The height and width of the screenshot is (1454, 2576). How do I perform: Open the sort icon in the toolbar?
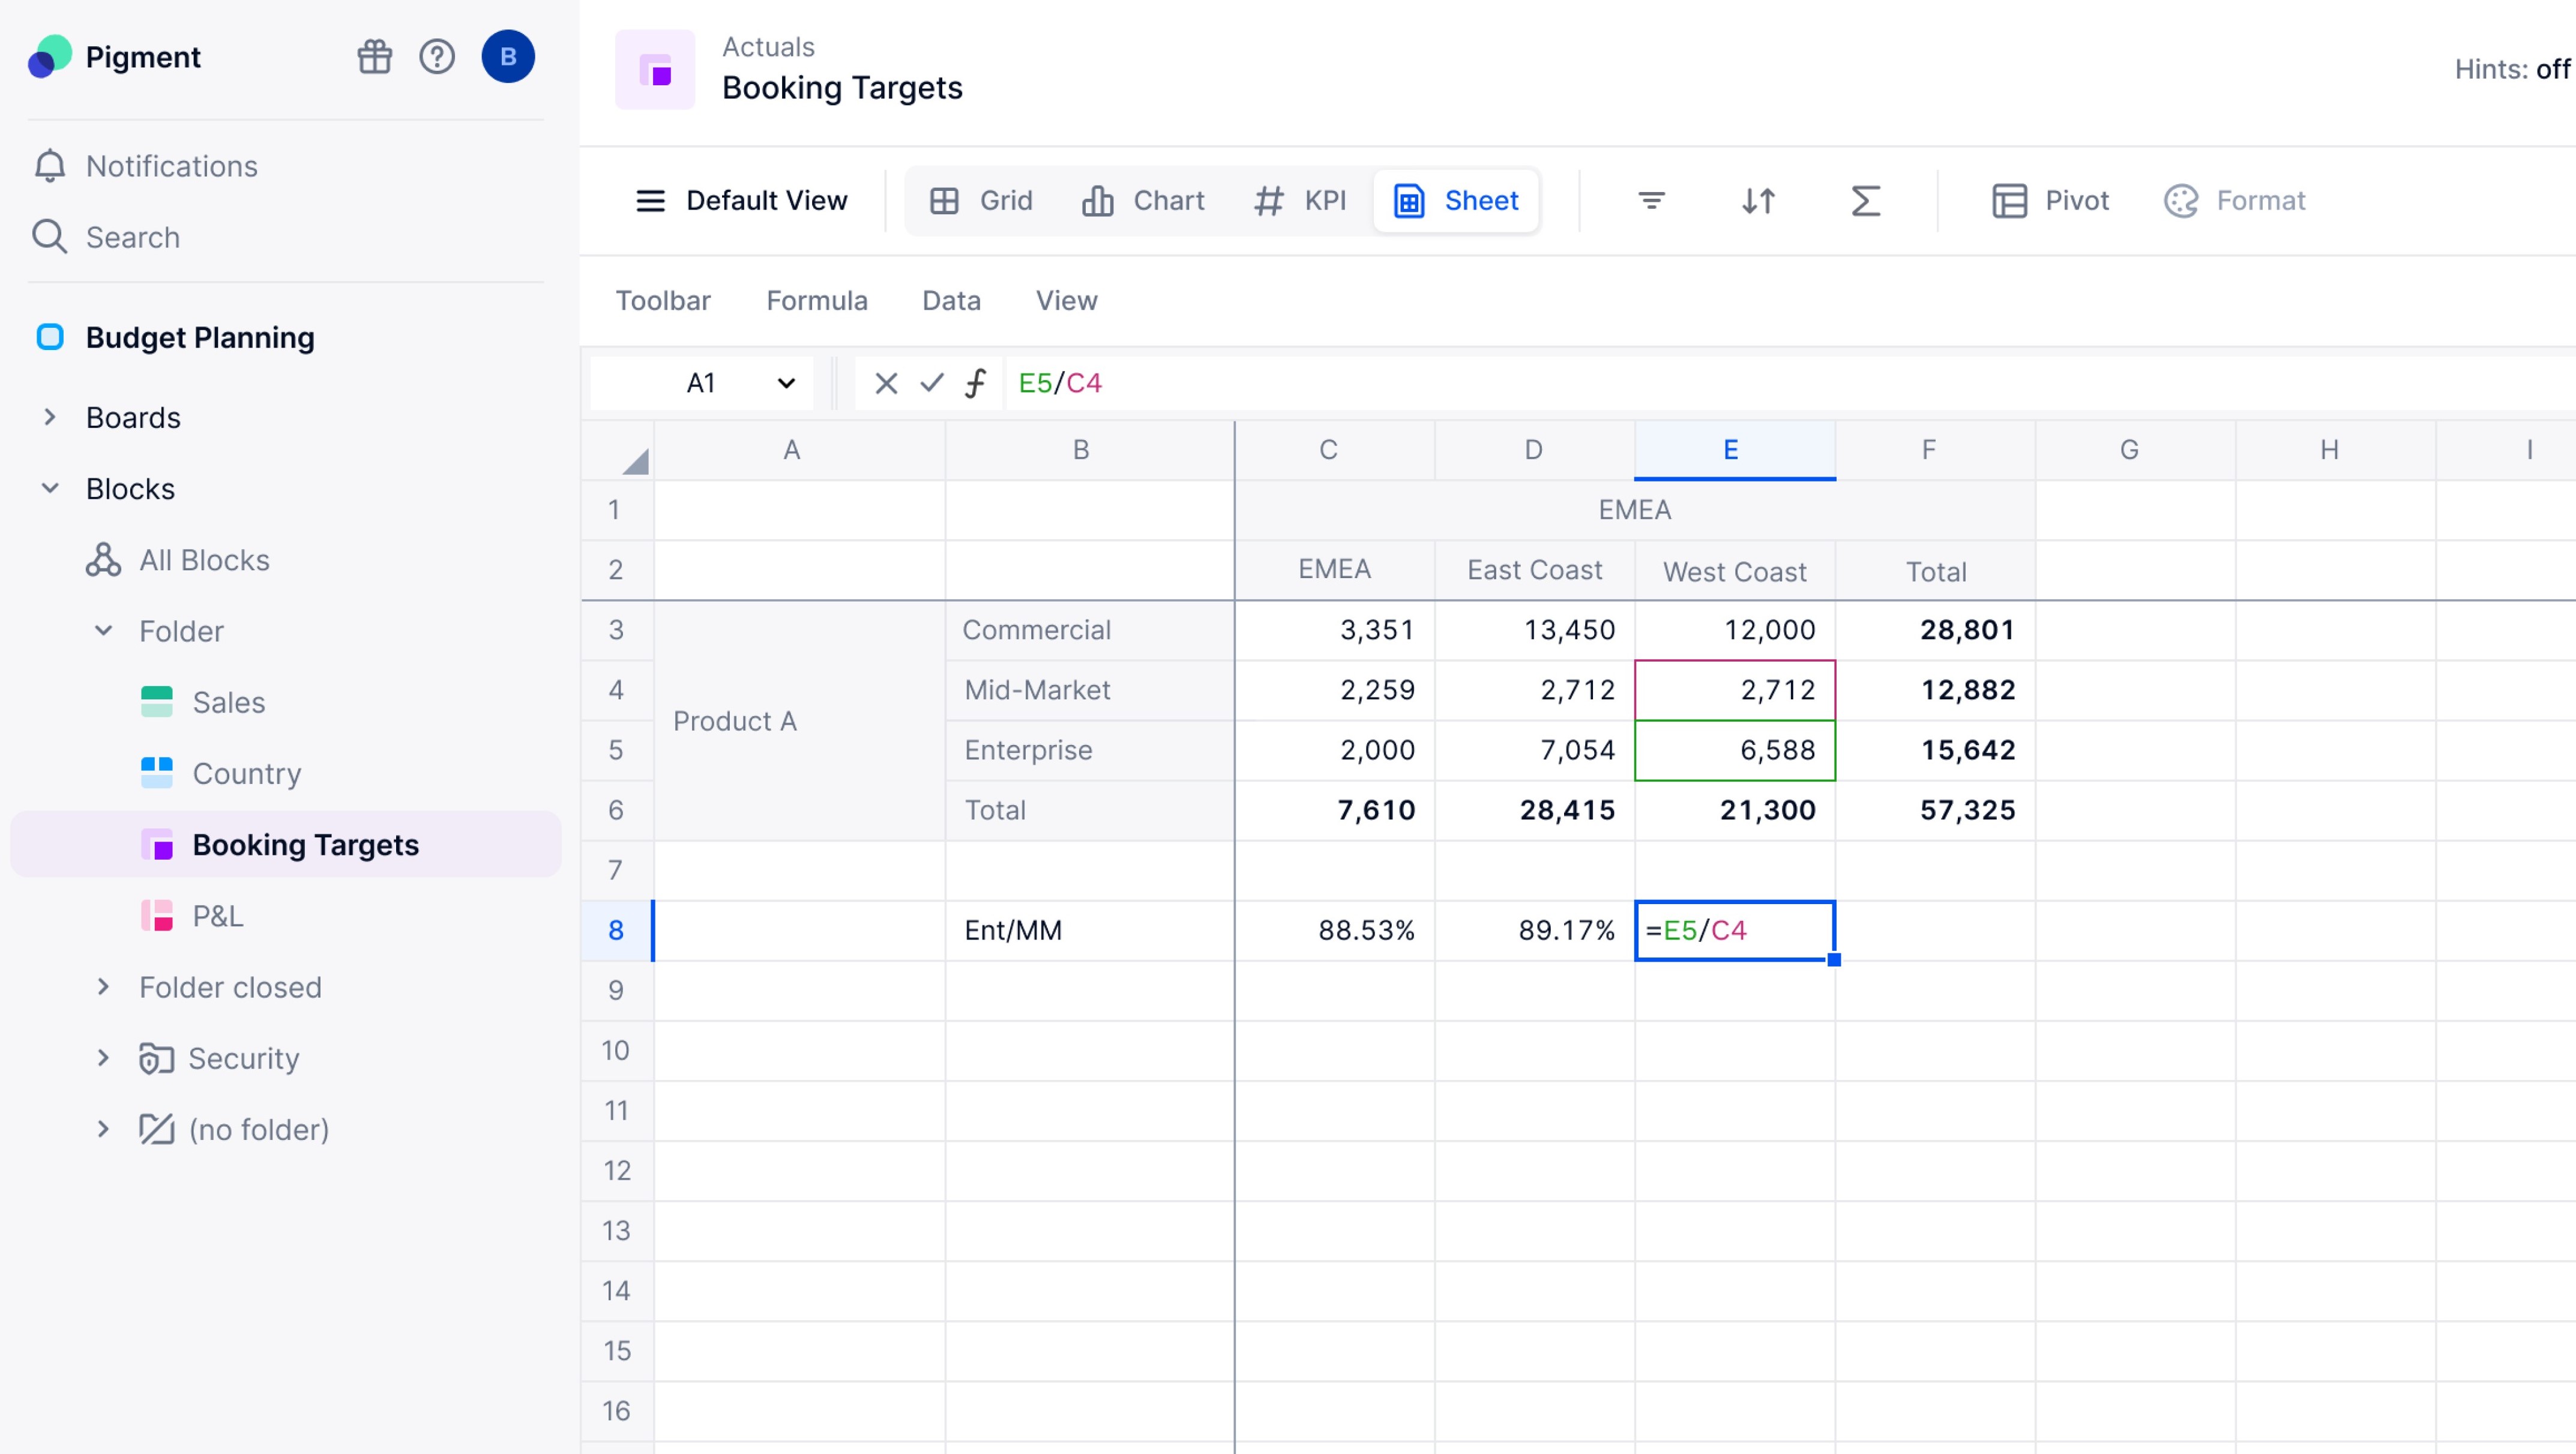point(1758,200)
